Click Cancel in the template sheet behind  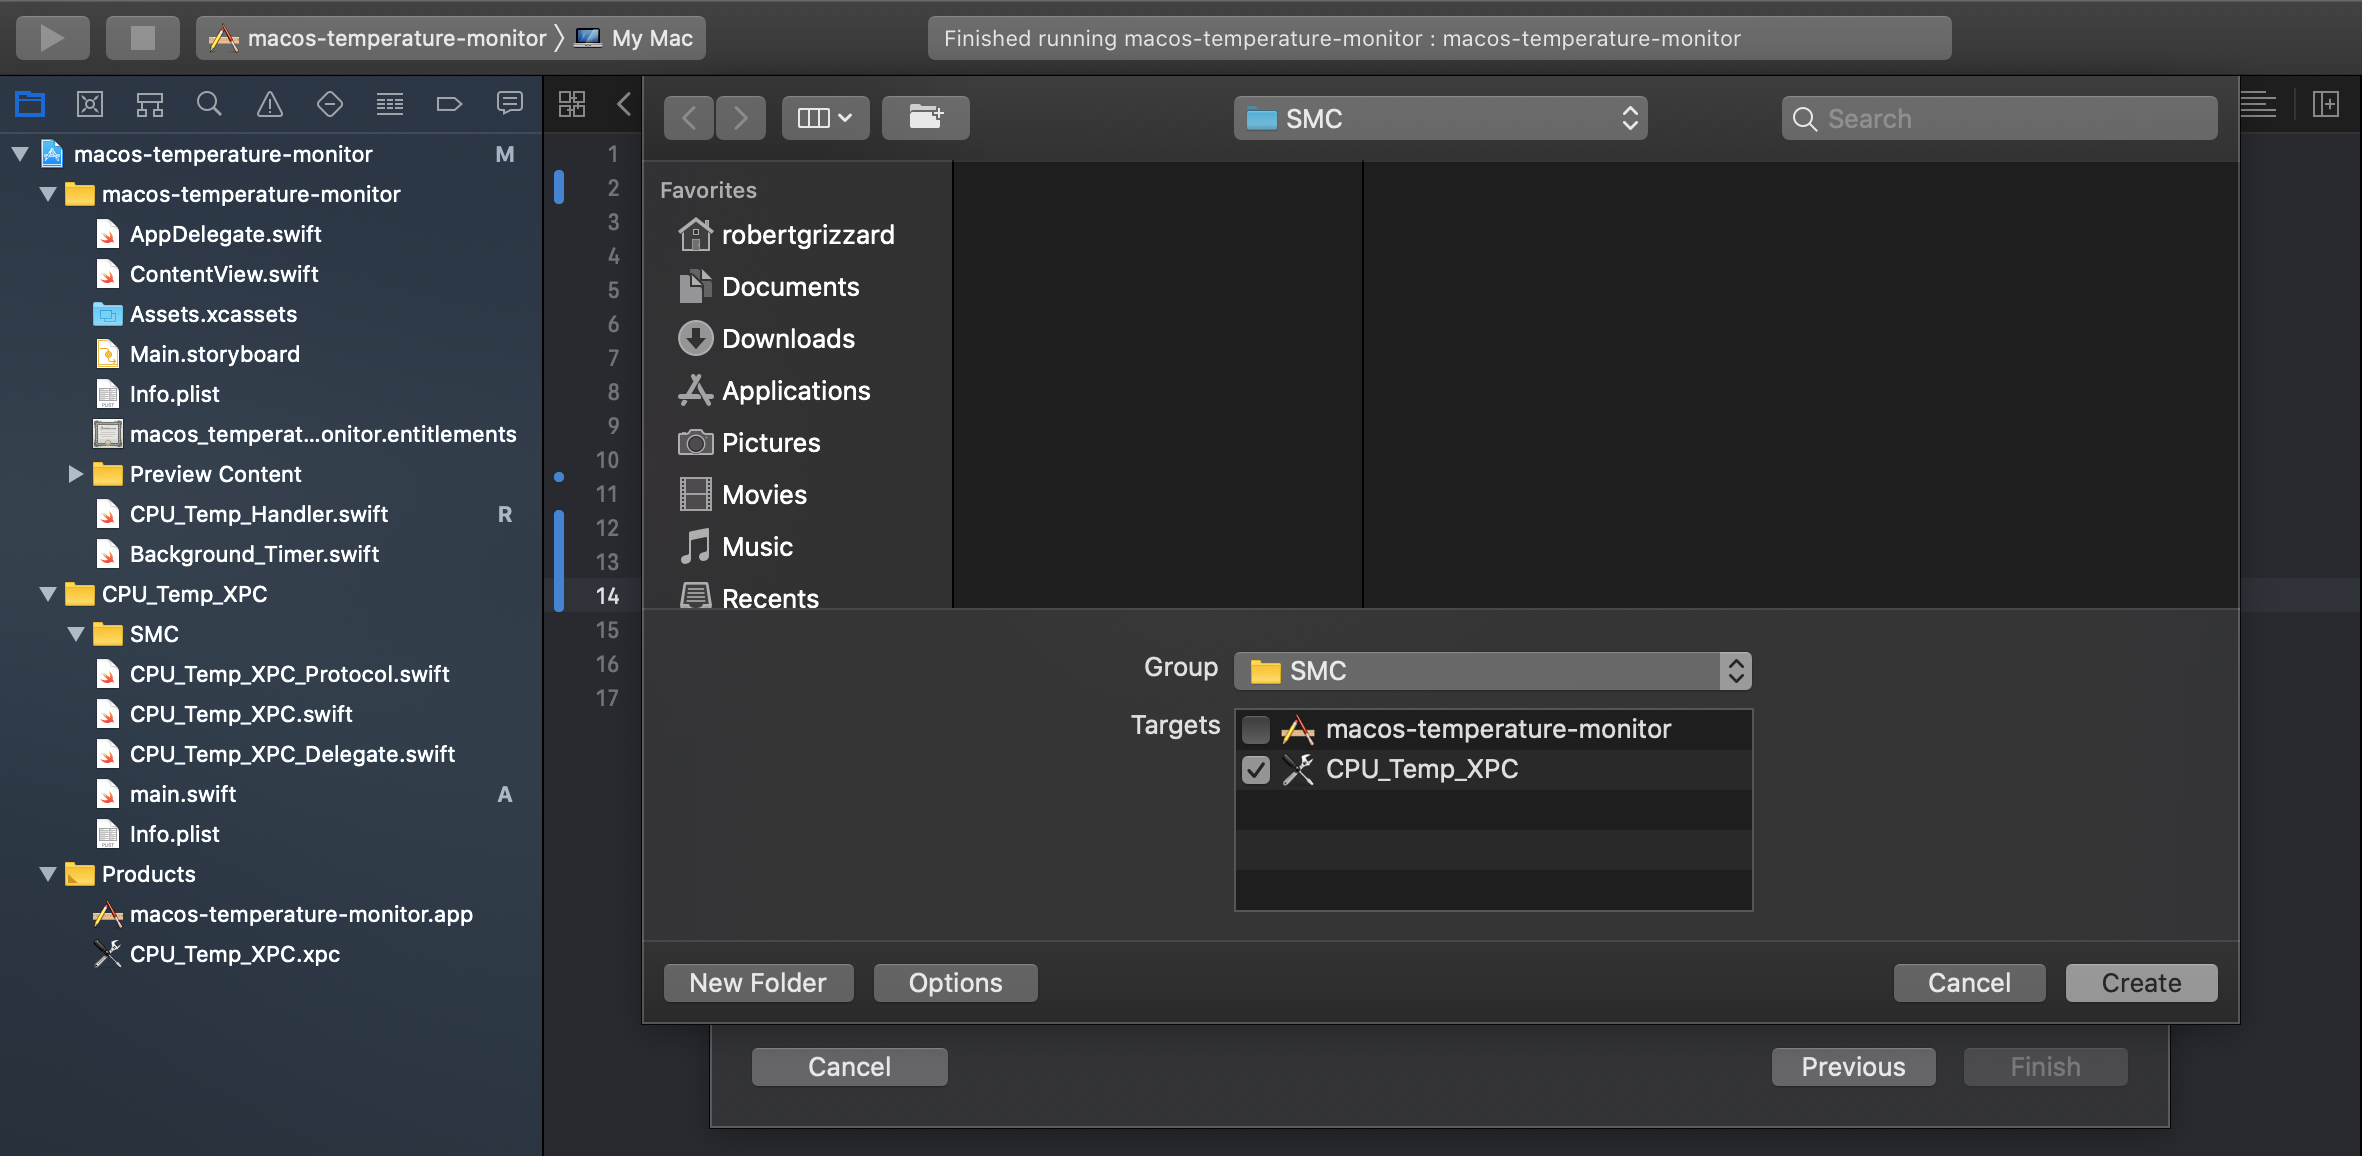[849, 1067]
